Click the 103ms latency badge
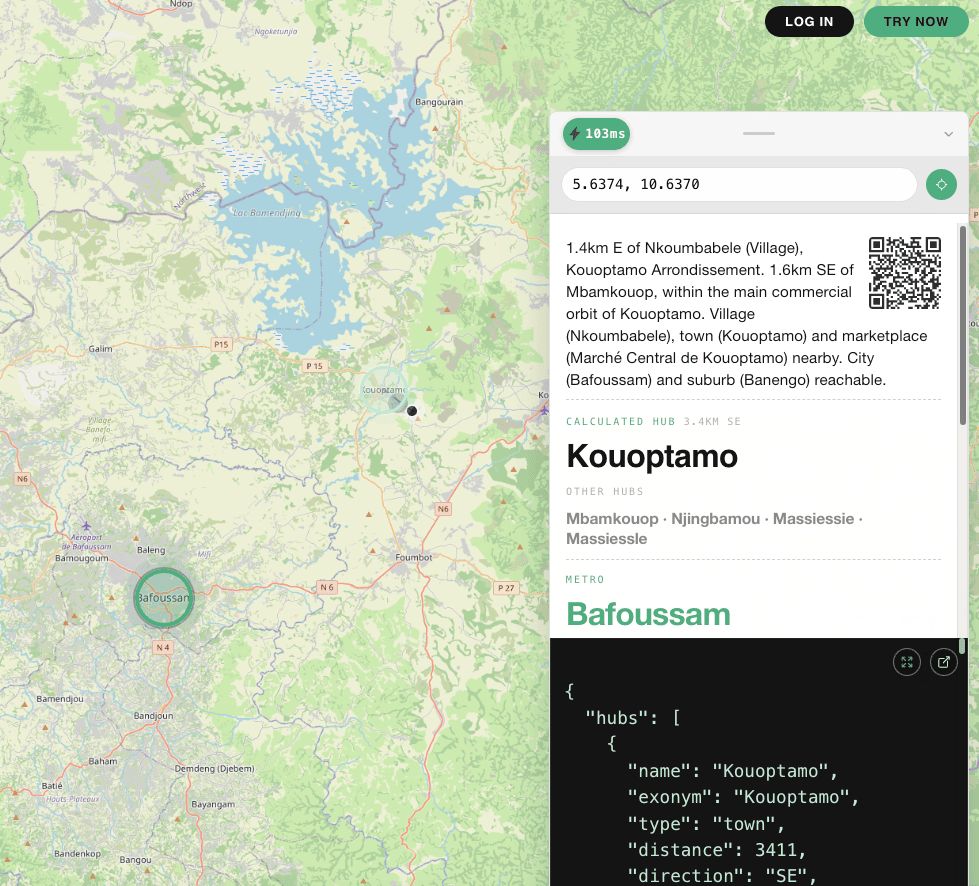The height and width of the screenshot is (886, 979). click(597, 134)
